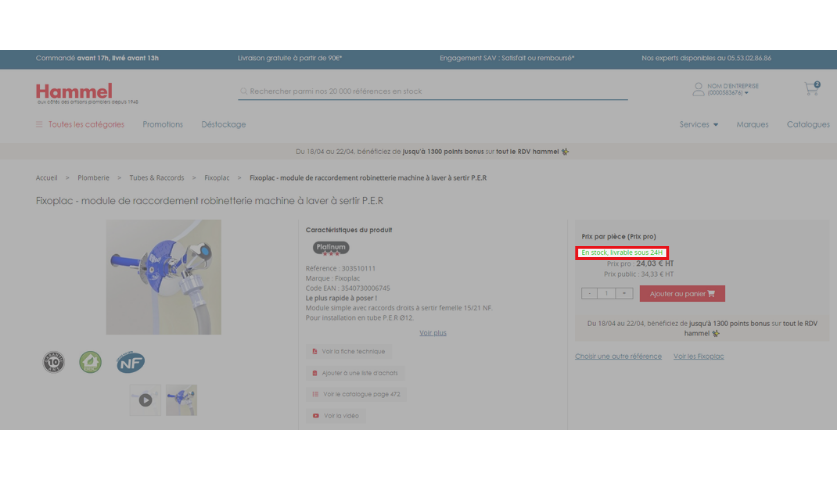Viewport: 837px width, 500px height.
Task: Click the experts phone number text
Action: 706,58
